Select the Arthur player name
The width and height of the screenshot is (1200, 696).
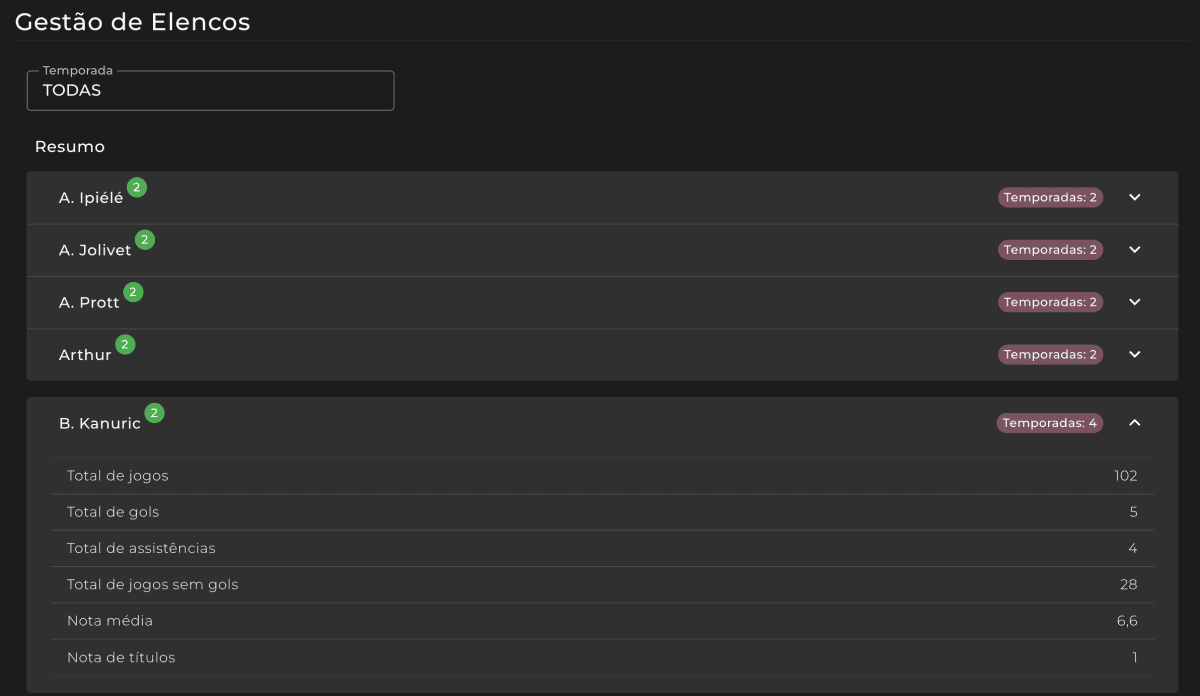(85, 355)
